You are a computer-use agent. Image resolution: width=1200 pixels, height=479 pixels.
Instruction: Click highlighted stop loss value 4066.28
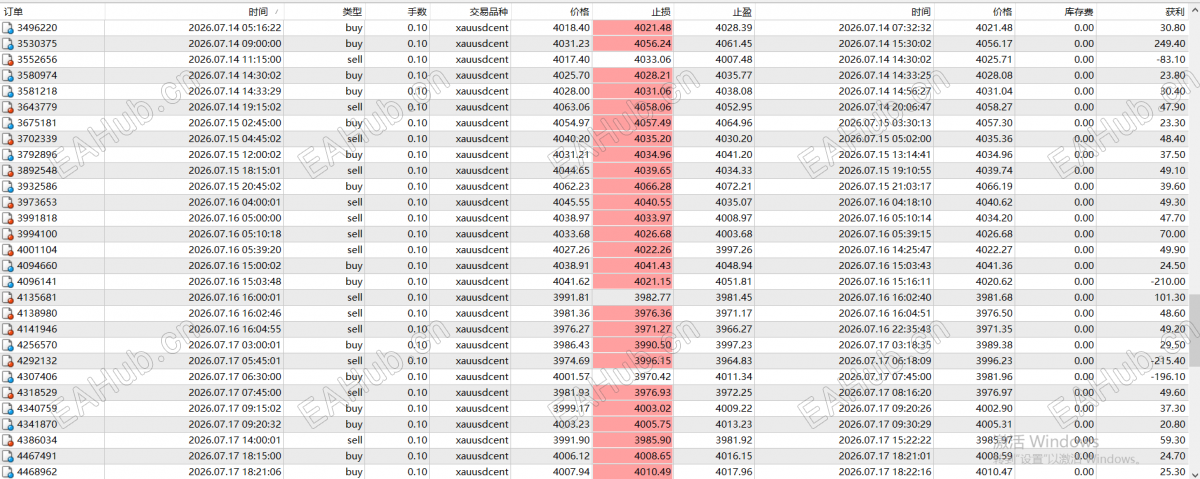pos(652,186)
